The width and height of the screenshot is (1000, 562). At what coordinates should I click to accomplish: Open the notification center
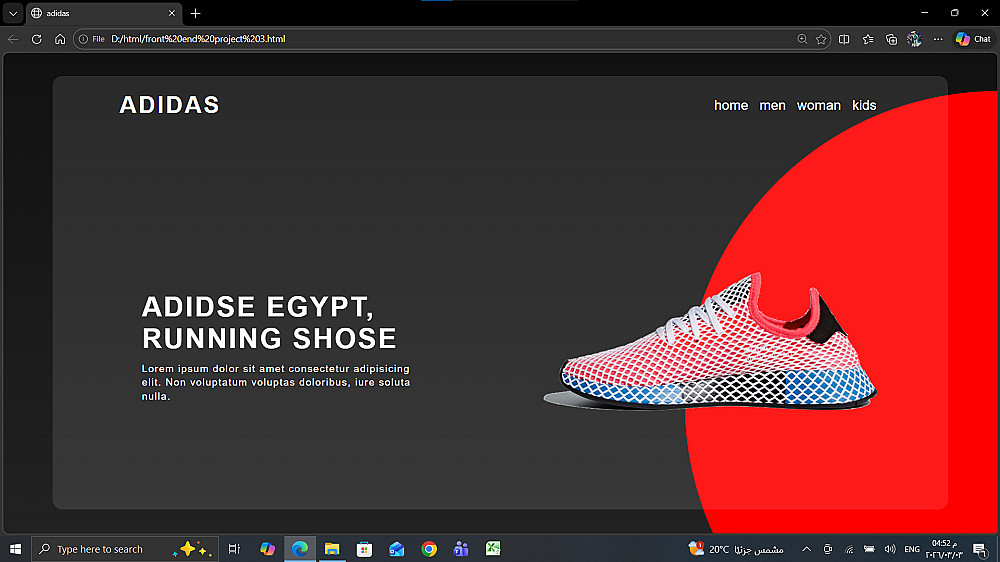click(980, 549)
